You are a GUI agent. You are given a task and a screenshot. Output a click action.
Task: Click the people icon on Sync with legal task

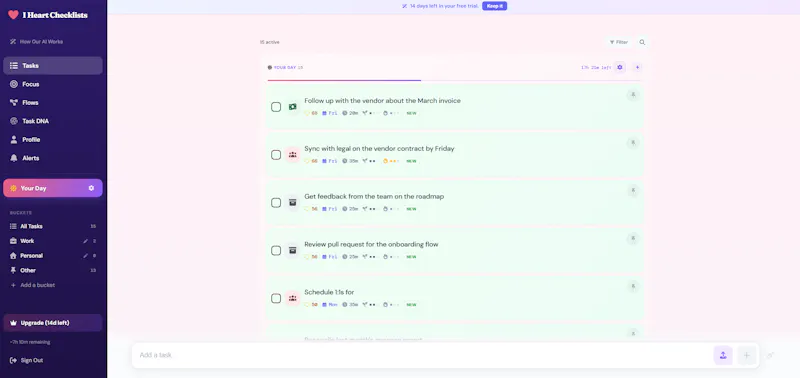293,155
